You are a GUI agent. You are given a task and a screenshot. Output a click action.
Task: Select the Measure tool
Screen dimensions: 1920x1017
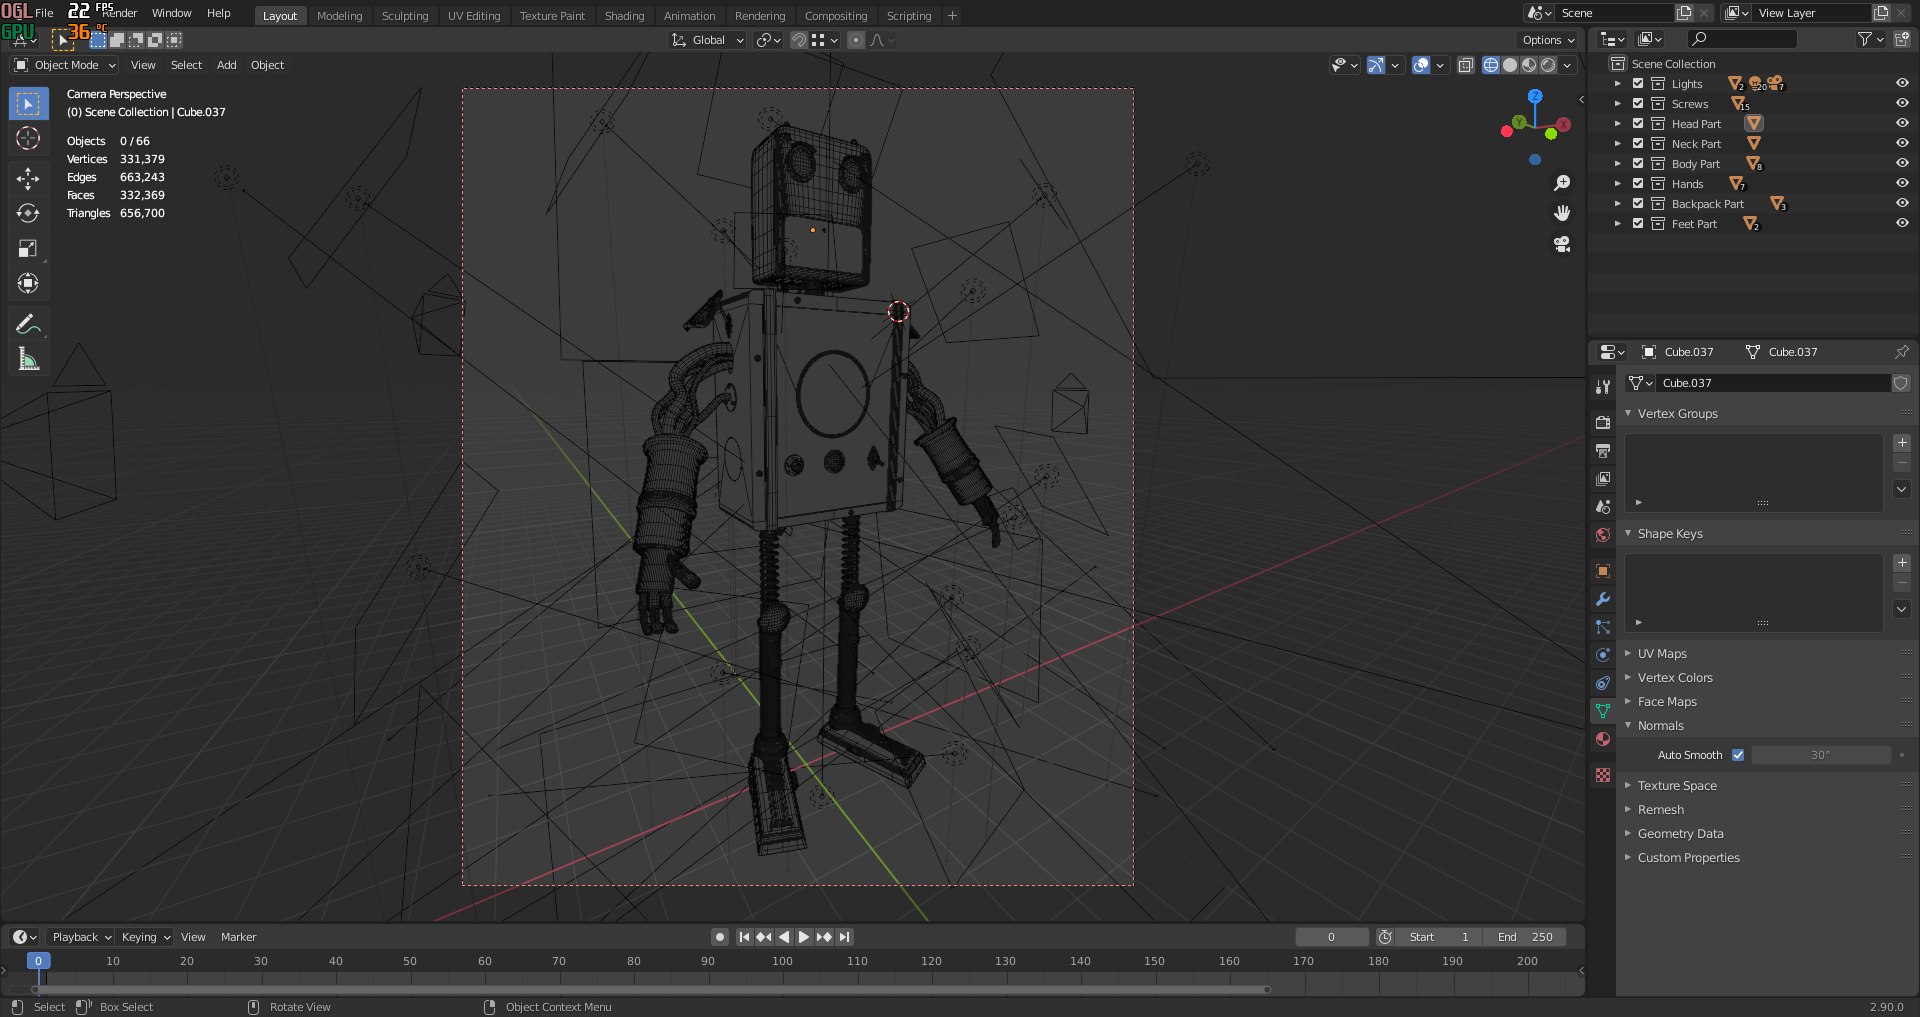coord(28,359)
